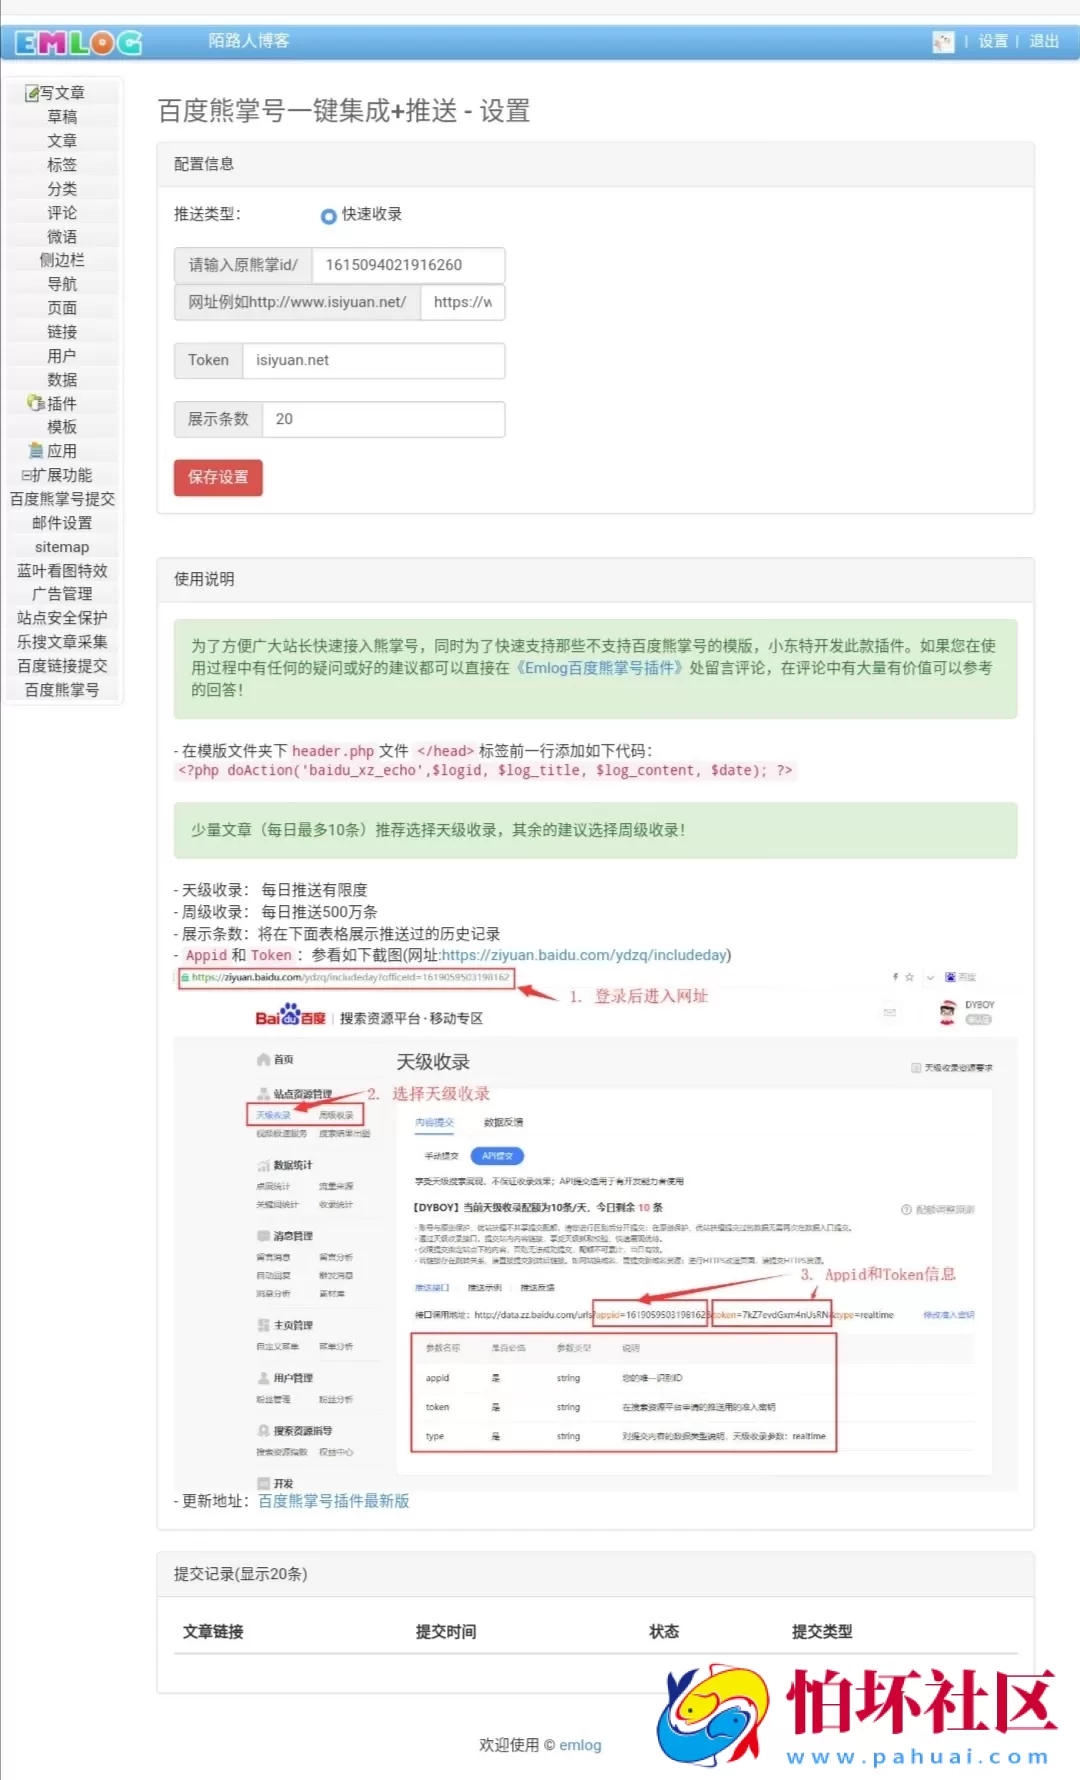This screenshot has width=1080, height=1780.
Task: Open 百度熊掌号提交 plugin page
Action: [x=62, y=499]
